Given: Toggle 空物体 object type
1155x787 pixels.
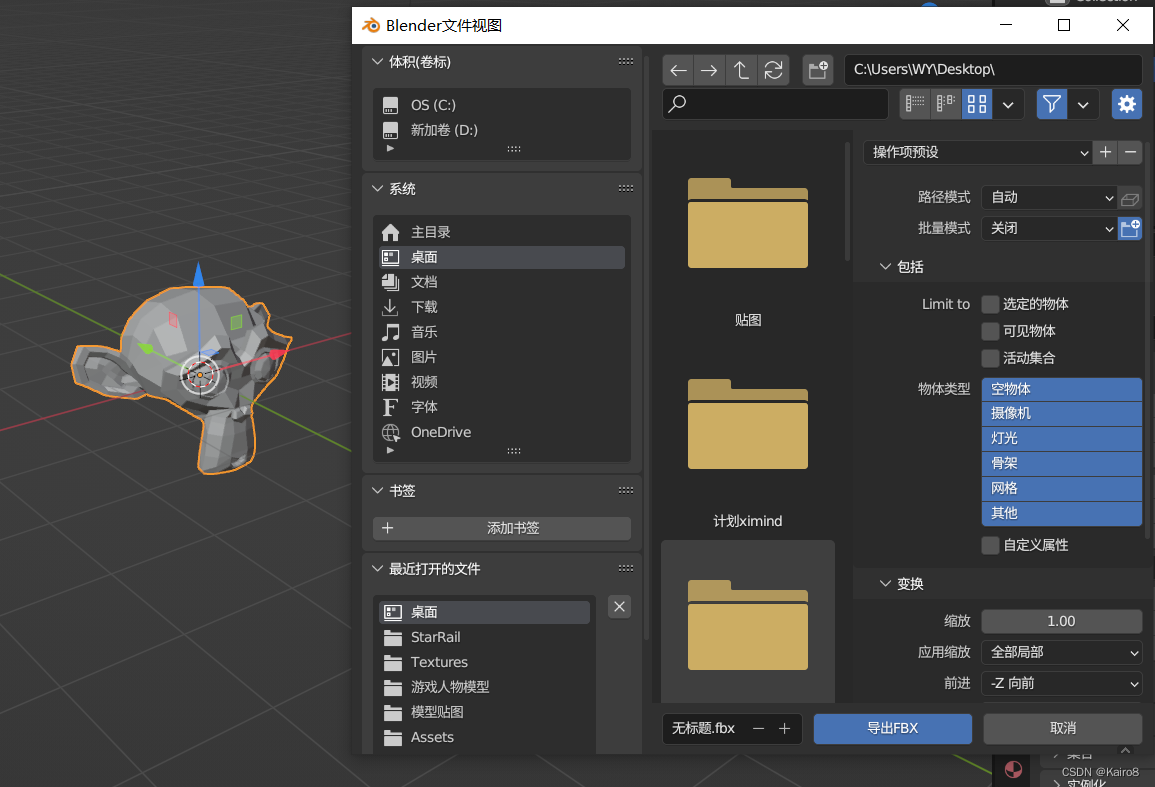Looking at the screenshot, I should pos(1061,389).
